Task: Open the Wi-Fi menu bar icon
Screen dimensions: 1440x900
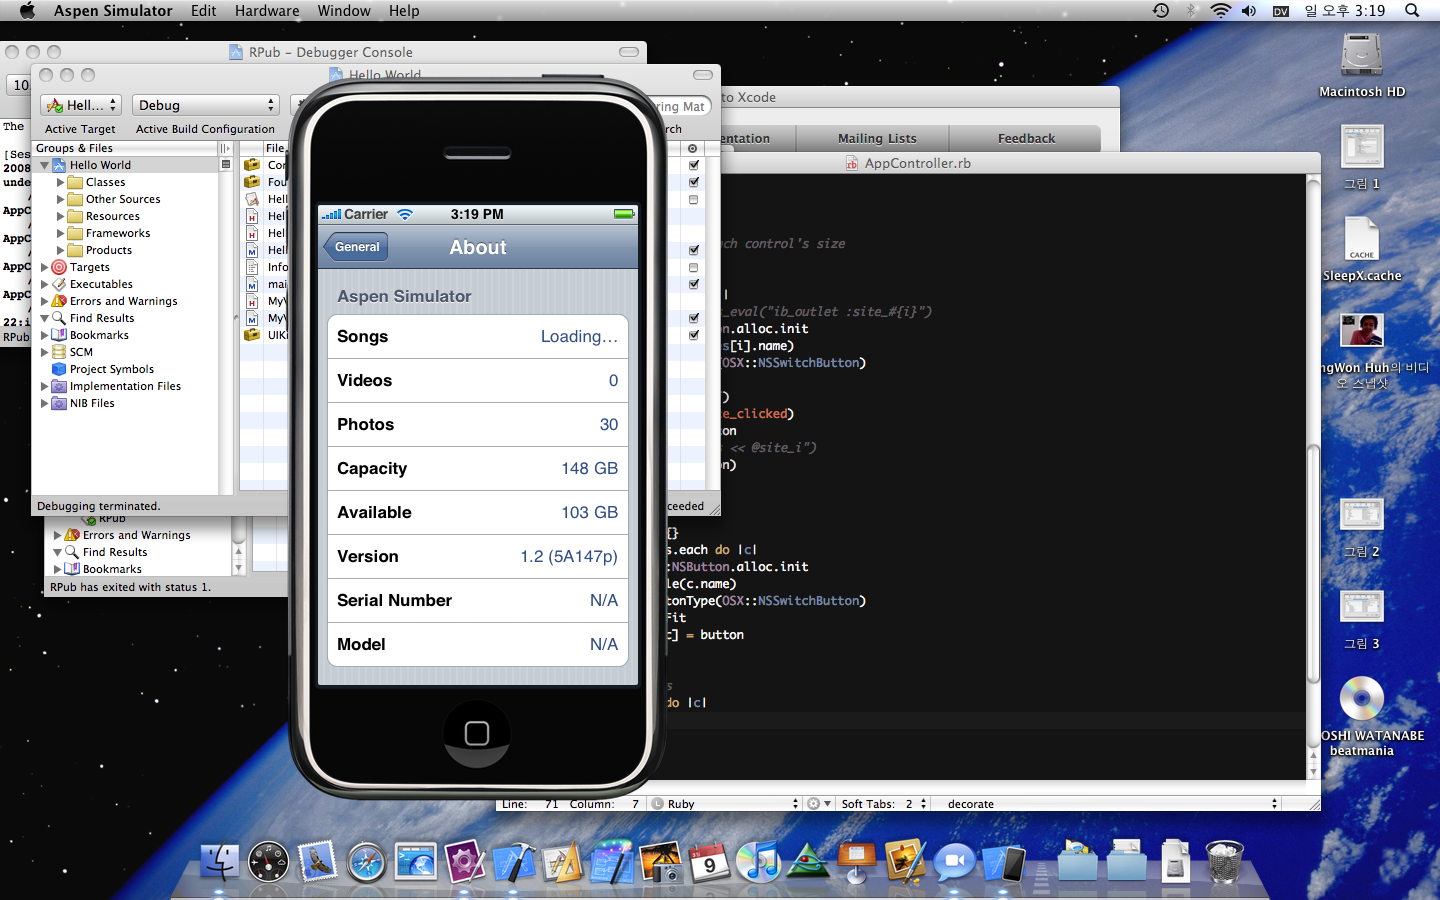Action: (1220, 10)
